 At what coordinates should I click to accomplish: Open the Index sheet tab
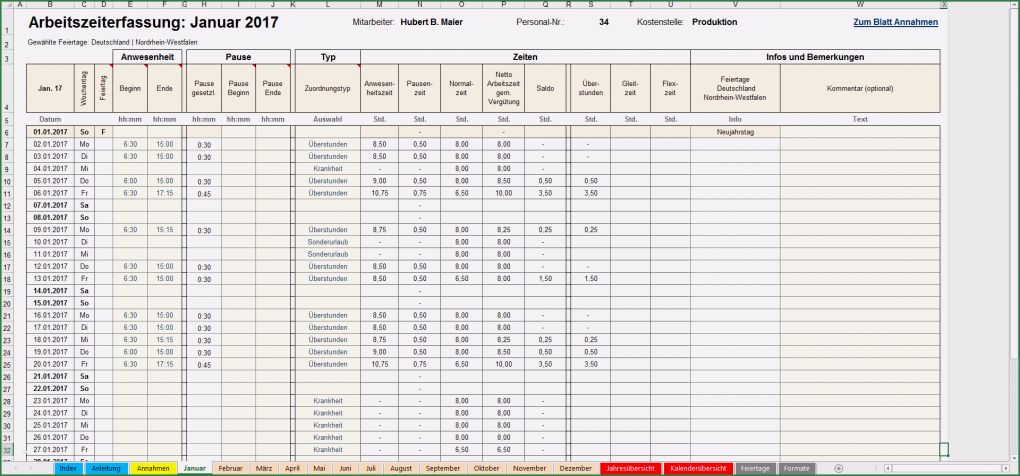(x=68, y=468)
